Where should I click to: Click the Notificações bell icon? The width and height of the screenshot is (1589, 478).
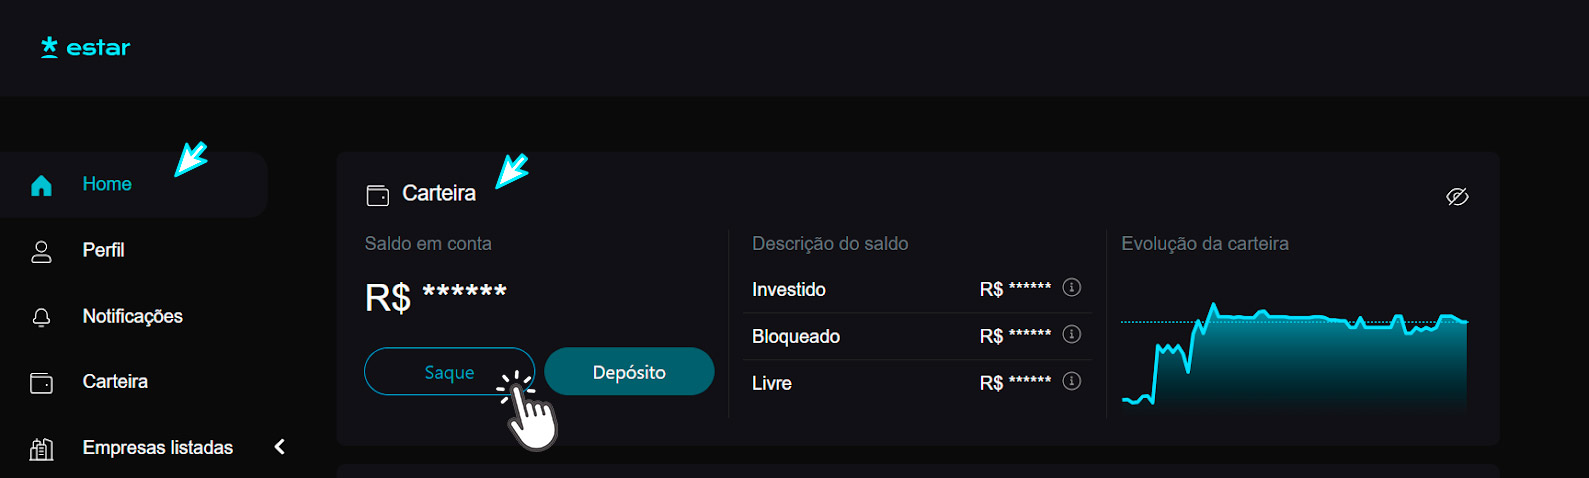click(41, 317)
